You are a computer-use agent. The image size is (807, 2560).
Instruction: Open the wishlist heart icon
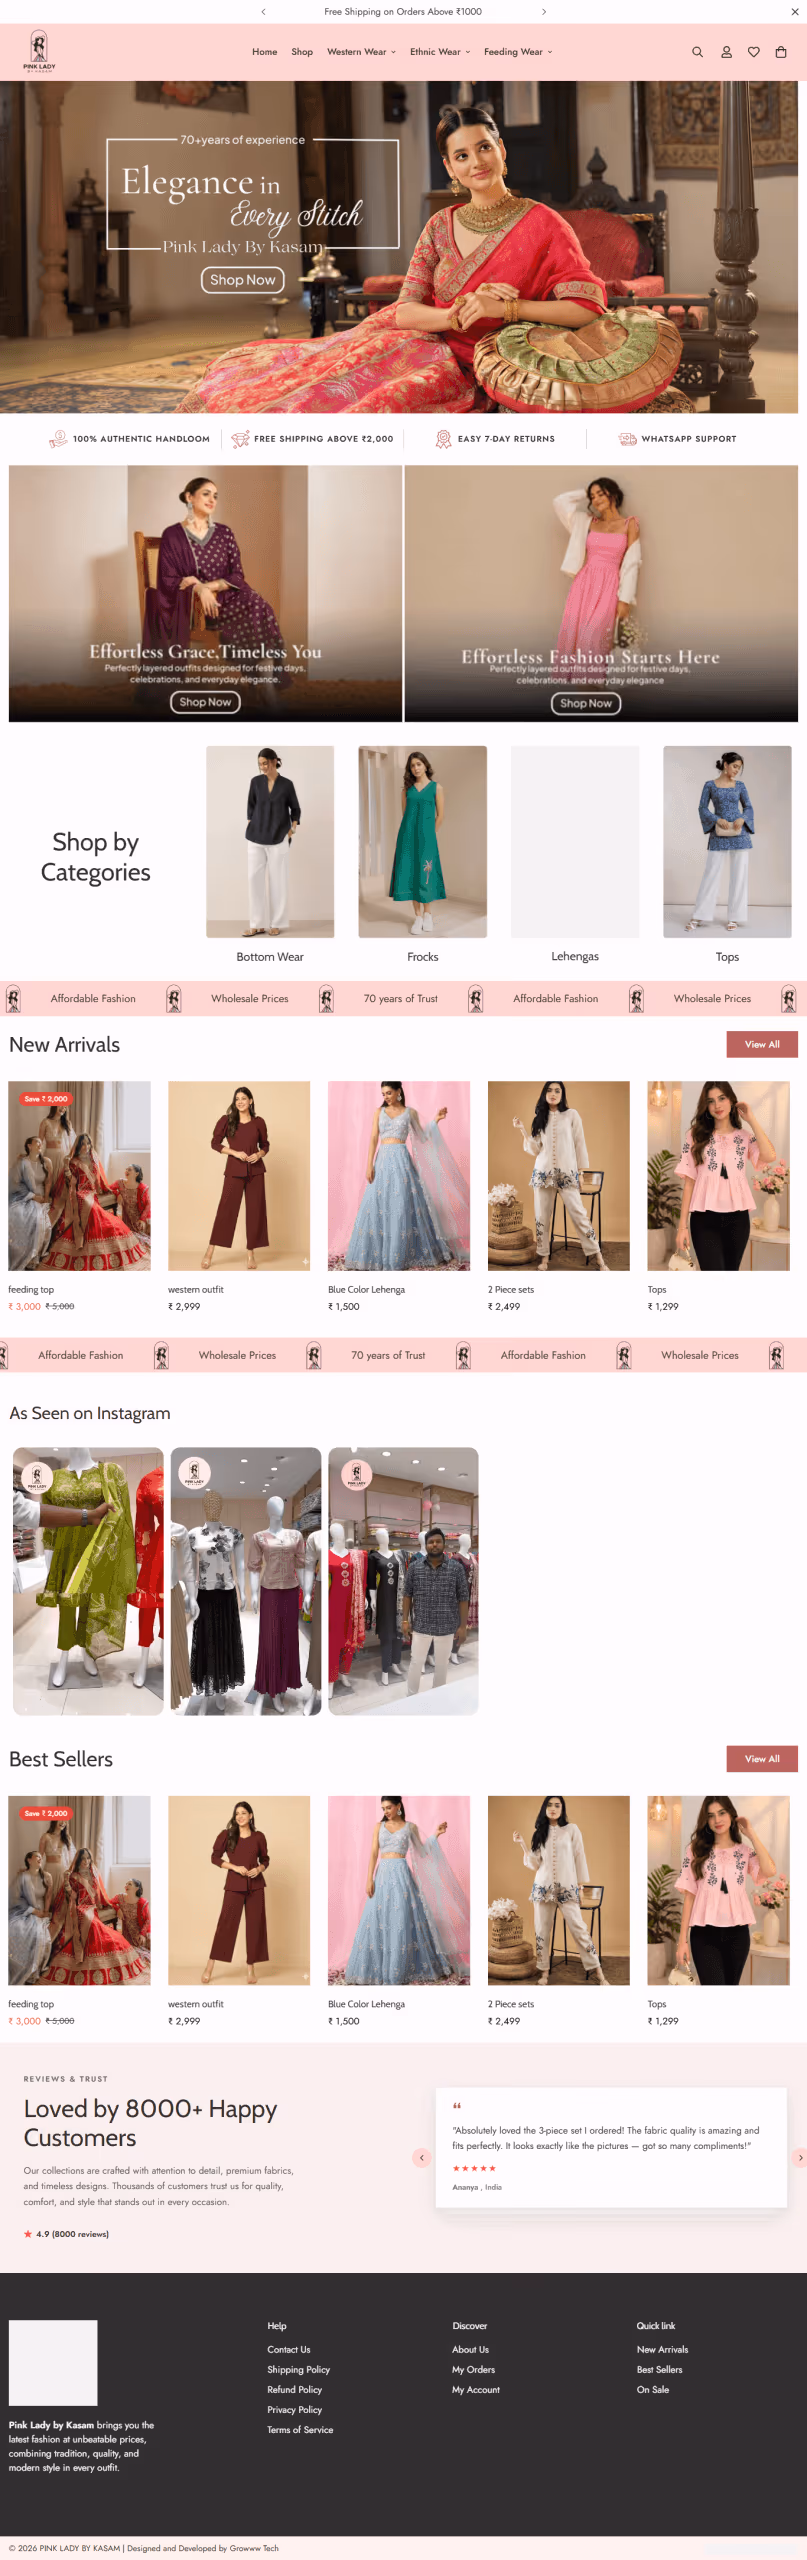click(754, 52)
